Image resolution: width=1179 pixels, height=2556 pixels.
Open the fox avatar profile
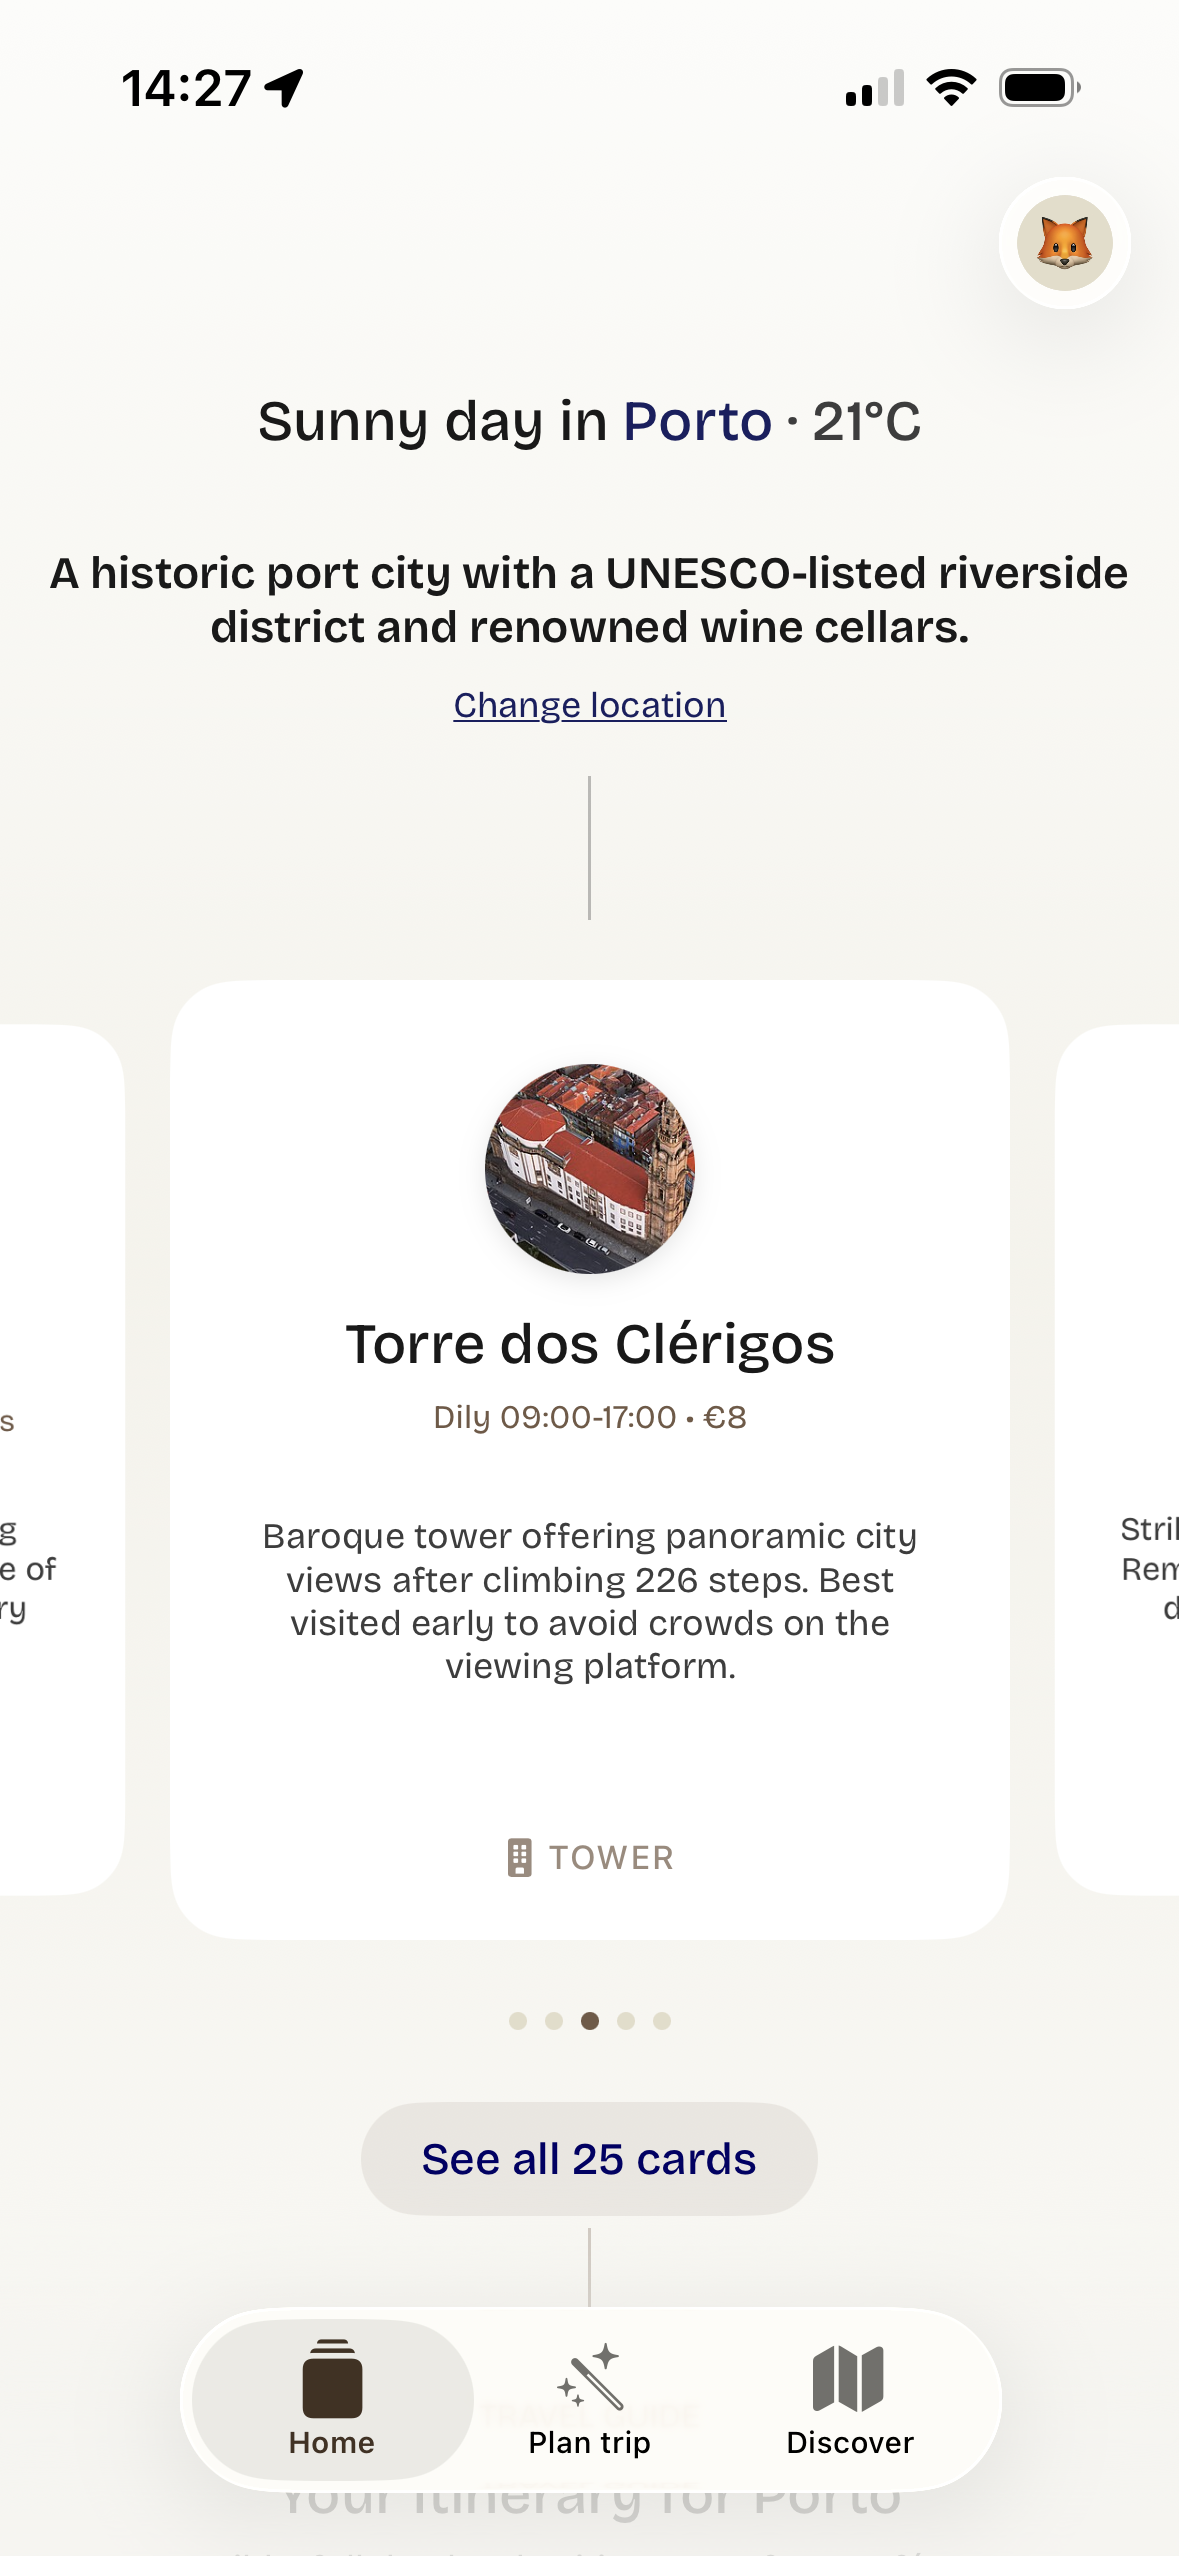pos(1064,243)
